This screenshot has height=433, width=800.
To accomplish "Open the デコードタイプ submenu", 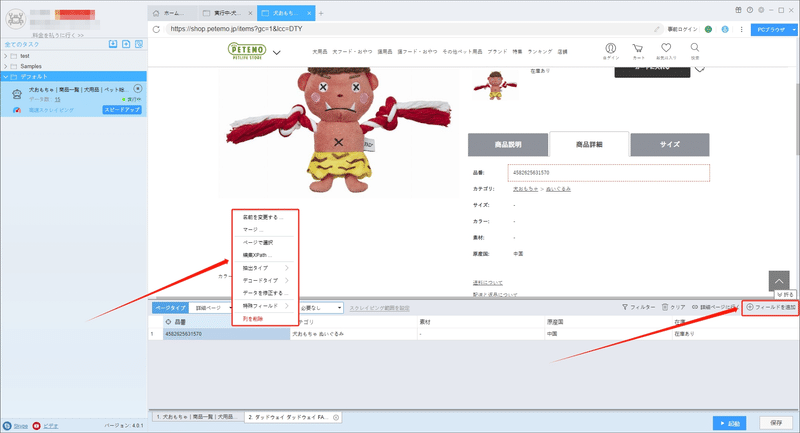I will 264,281.
